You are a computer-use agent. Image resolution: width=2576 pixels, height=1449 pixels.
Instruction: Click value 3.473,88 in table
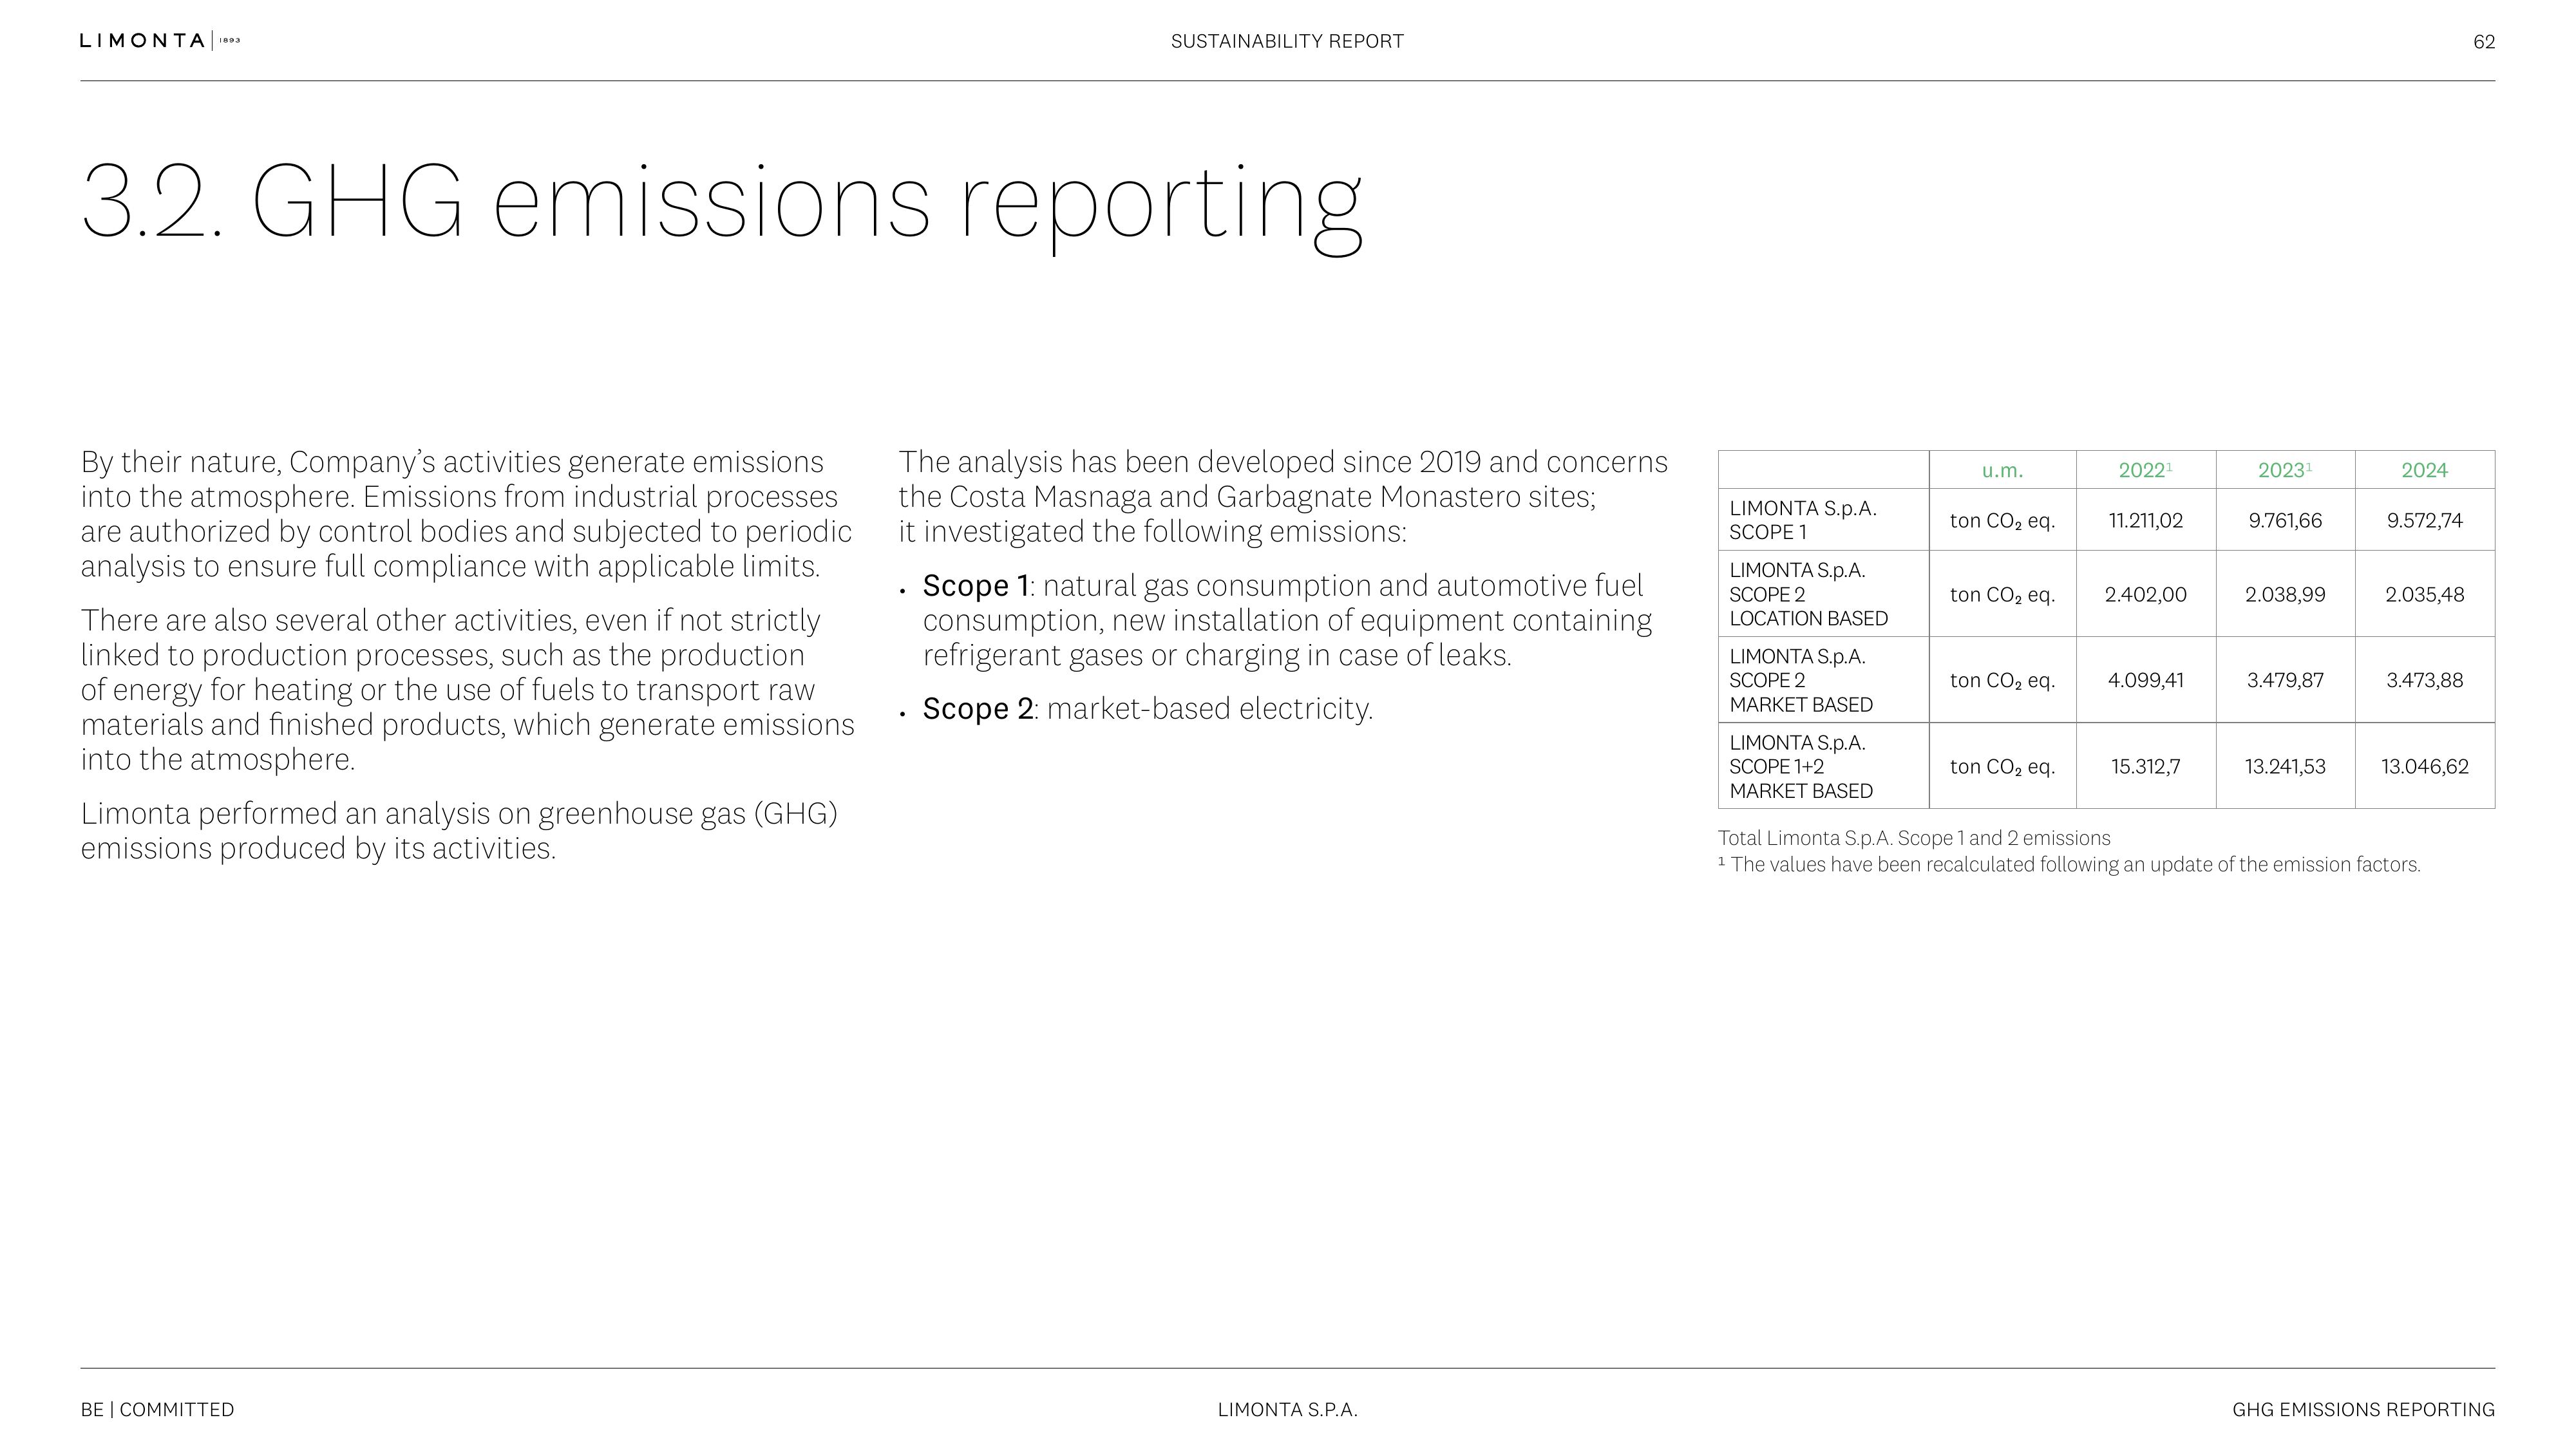coord(2424,680)
